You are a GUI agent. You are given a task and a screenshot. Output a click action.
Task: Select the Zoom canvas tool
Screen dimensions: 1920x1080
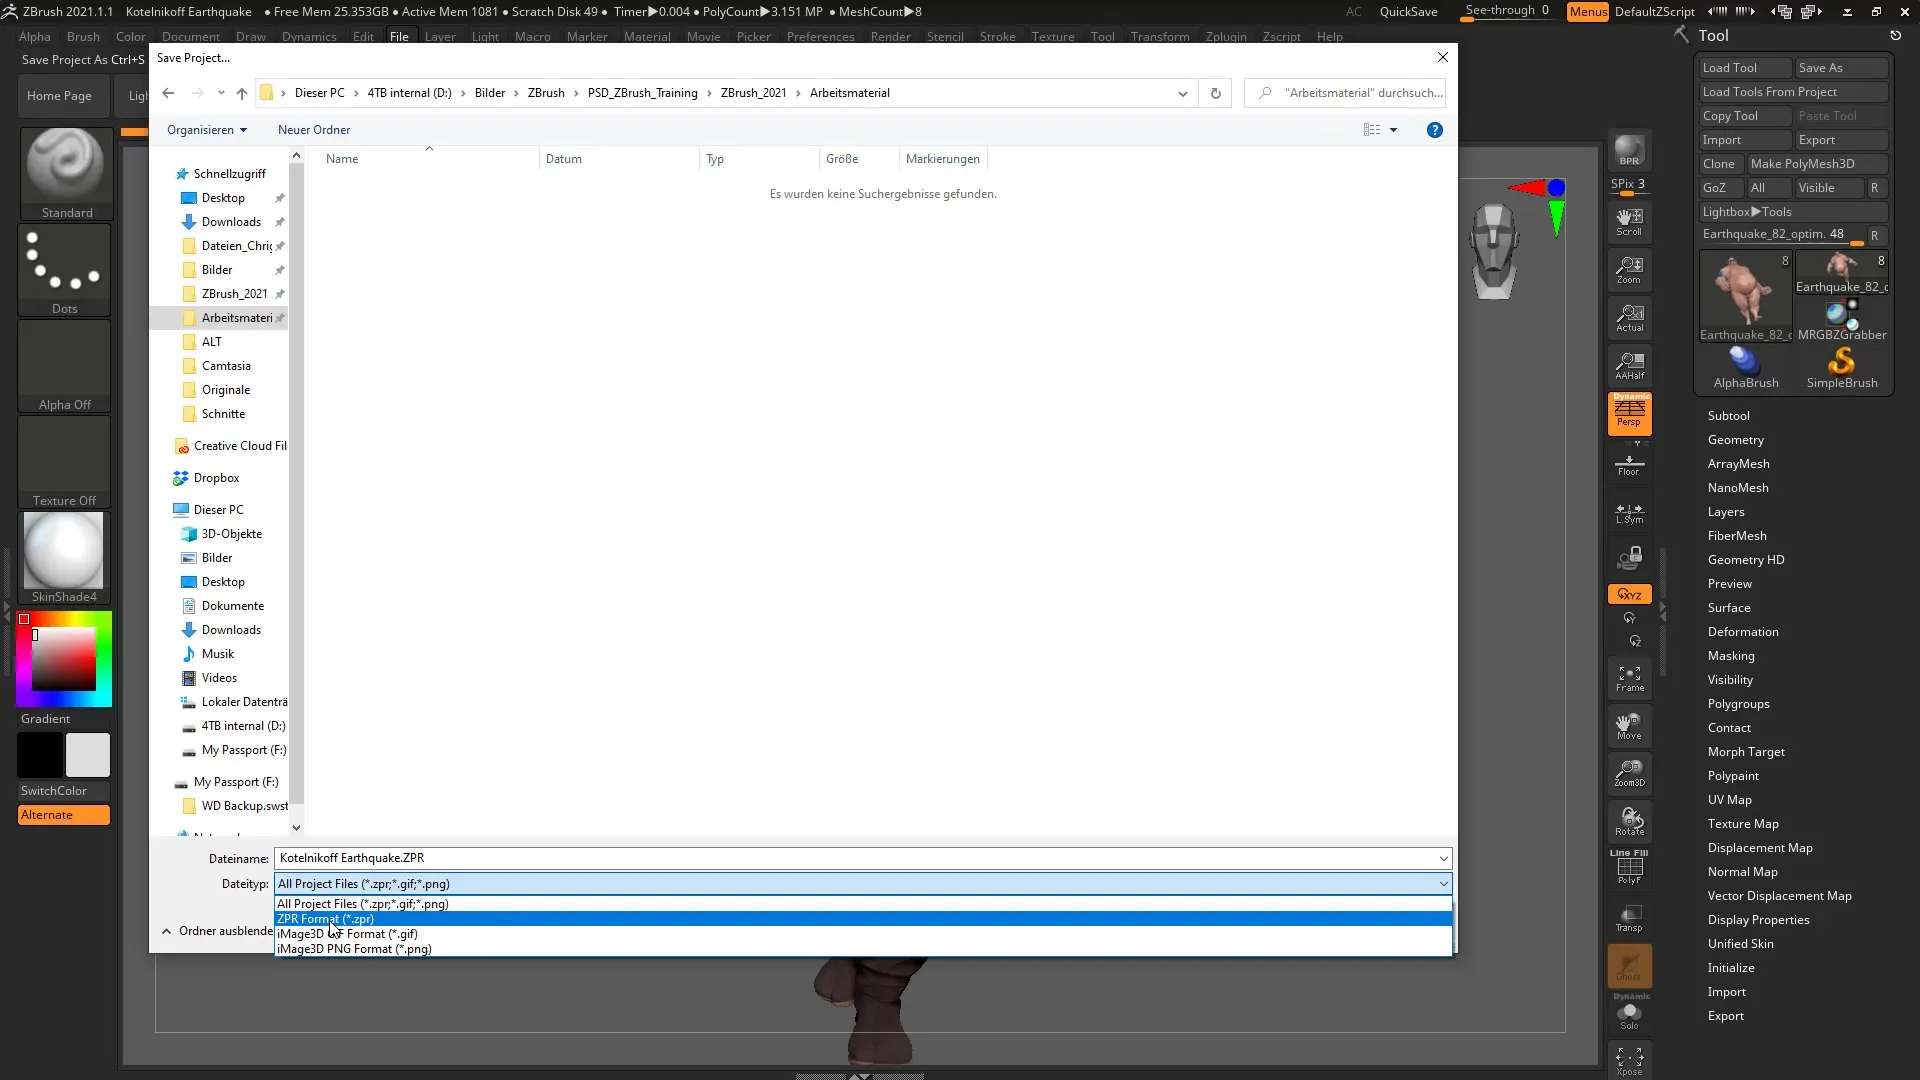click(x=1629, y=270)
